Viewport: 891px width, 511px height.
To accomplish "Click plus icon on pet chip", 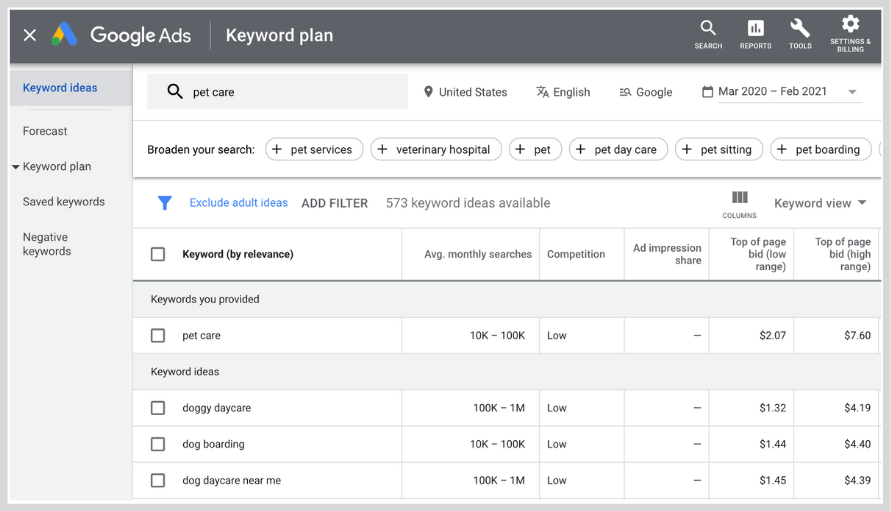I will tap(520, 149).
